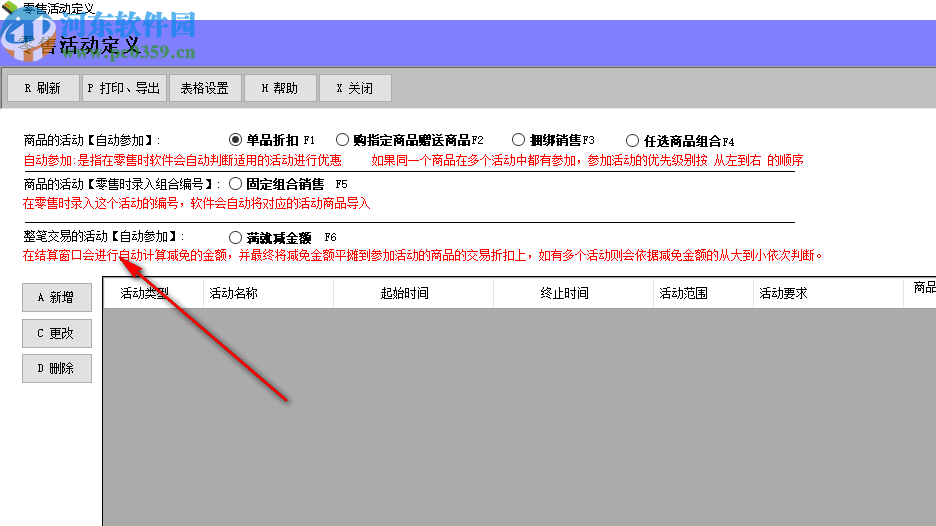Choose the 捆绑销售 F3 radio button

(518, 140)
